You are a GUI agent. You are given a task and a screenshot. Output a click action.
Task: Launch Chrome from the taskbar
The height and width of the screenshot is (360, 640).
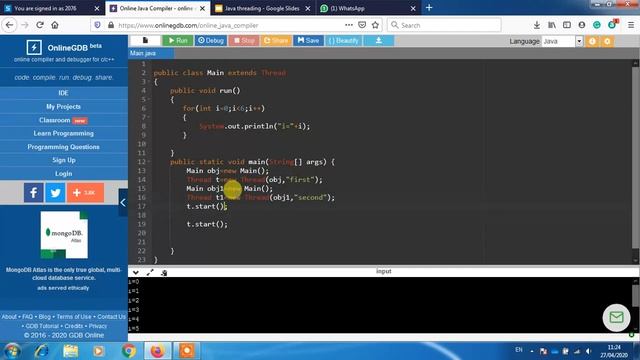(x=128, y=351)
